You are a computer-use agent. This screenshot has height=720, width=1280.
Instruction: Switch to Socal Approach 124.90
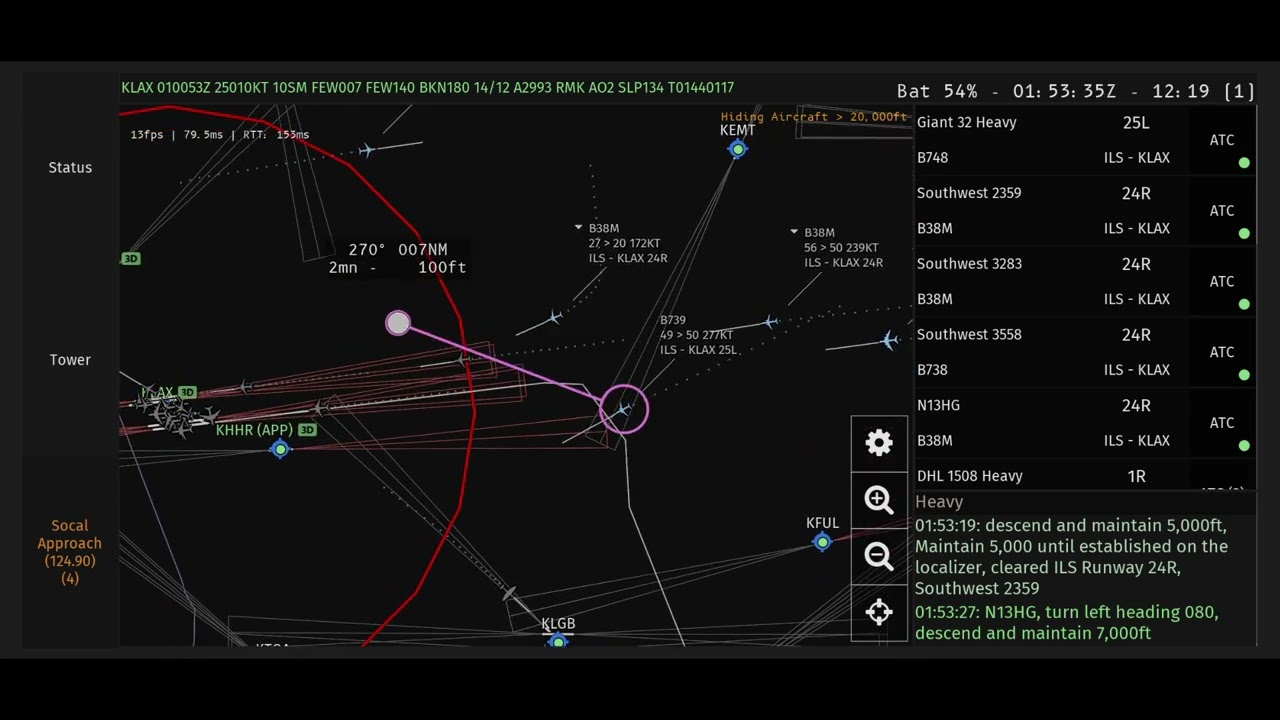click(x=69, y=551)
